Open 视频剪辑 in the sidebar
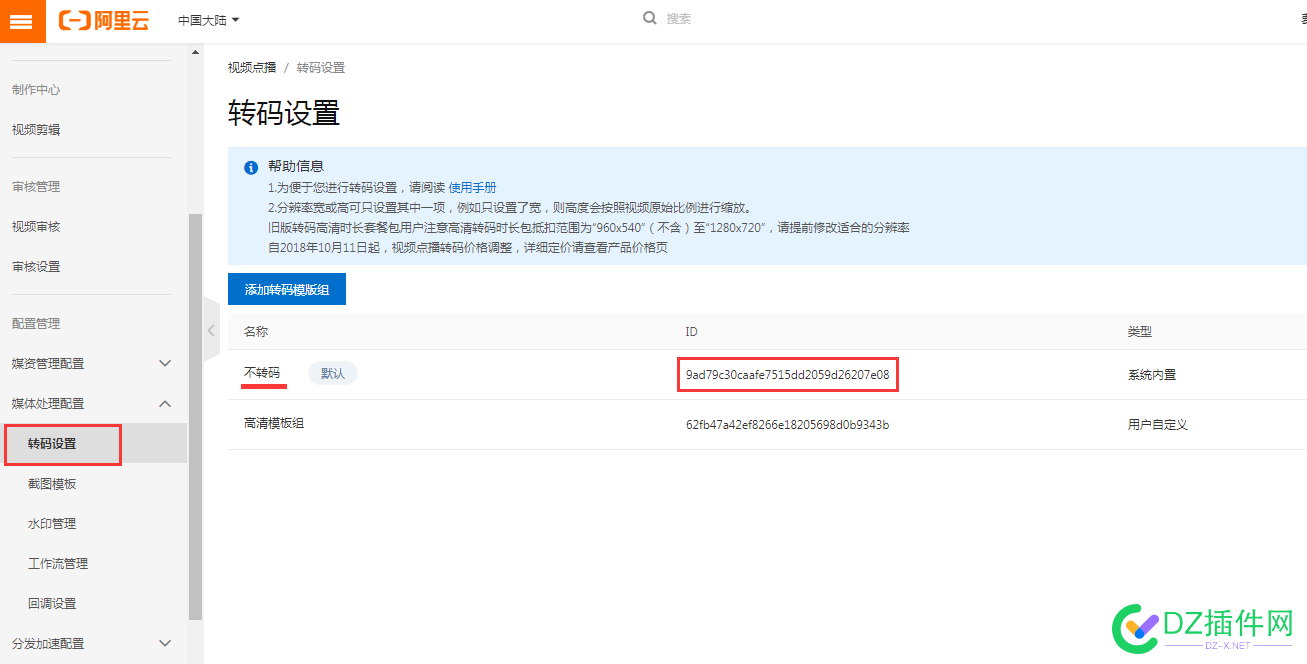The image size is (1307, 664). (36, 130)
